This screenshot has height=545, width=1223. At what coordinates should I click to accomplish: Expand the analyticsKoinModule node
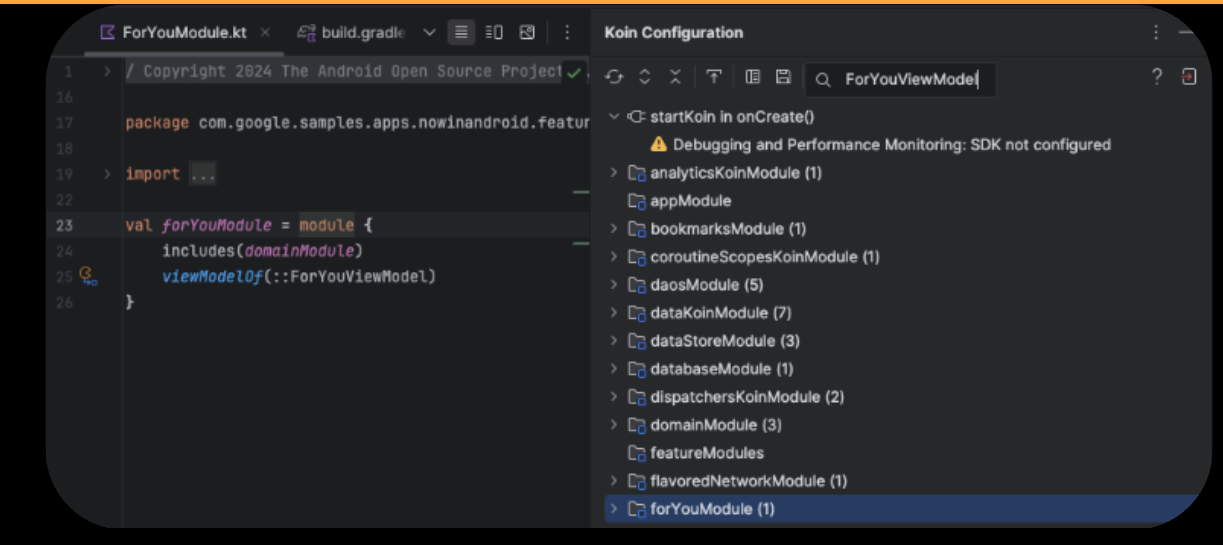tap(614, 173)
